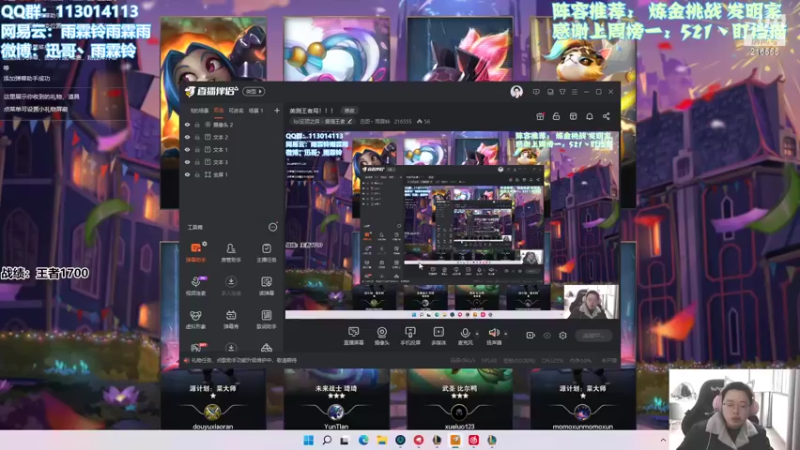
Task: Add a 多媒体 media source
Action: coord(438,336)
